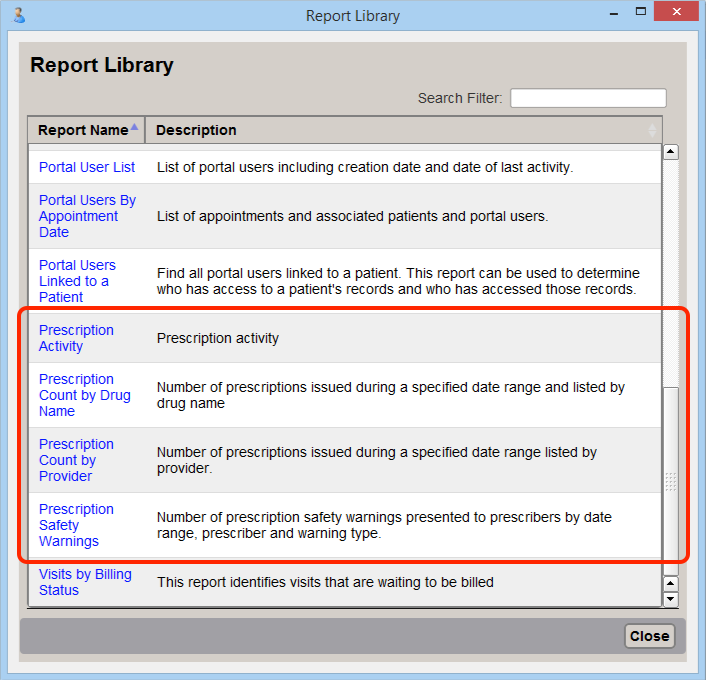Minimize the Report Library window
Screen dimensions: 706x680
(x=613, y=14)
